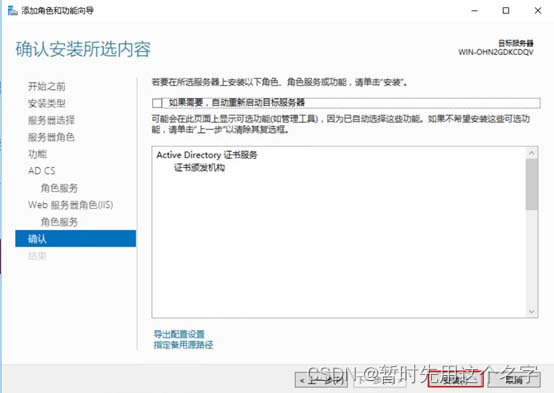Click scroll up arrow in the roles list
The height and width of the screenshot is (393, 554).
[531, 153]
